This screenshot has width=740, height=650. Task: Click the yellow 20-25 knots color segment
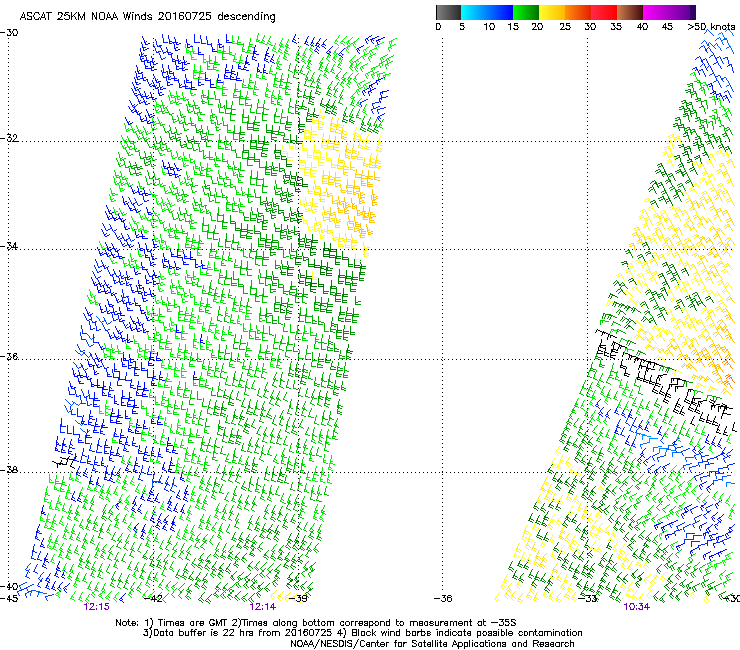click(552, 12)
